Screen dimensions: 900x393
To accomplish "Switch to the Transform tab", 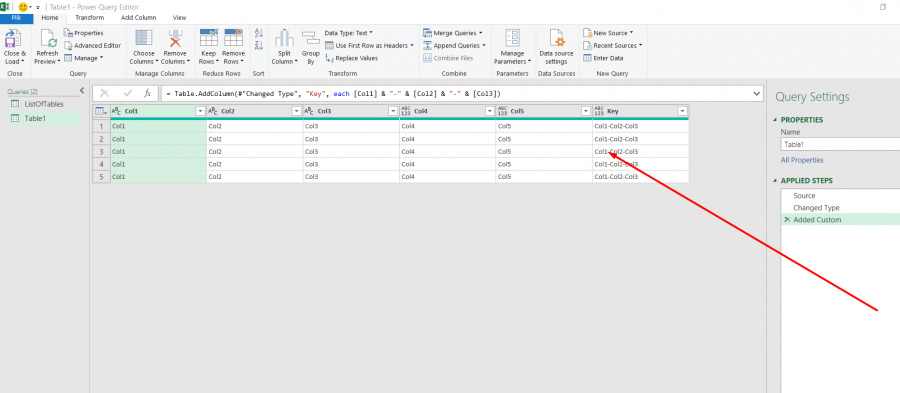I will (90, 18).
